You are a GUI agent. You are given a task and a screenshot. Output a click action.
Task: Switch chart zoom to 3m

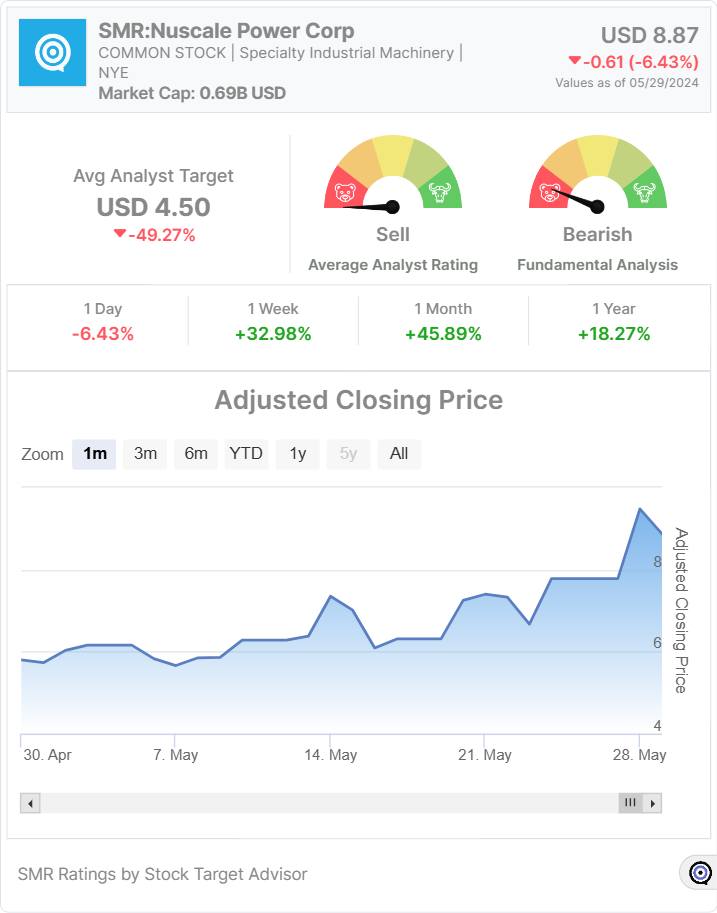point(145,454)
